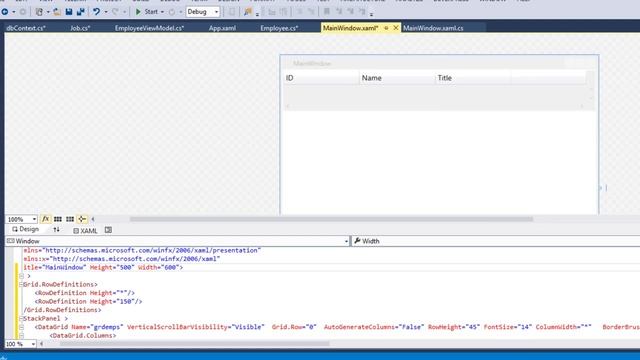
Task: Toggle the snap to snaplines icon
Action: click(x=82, y=219)
